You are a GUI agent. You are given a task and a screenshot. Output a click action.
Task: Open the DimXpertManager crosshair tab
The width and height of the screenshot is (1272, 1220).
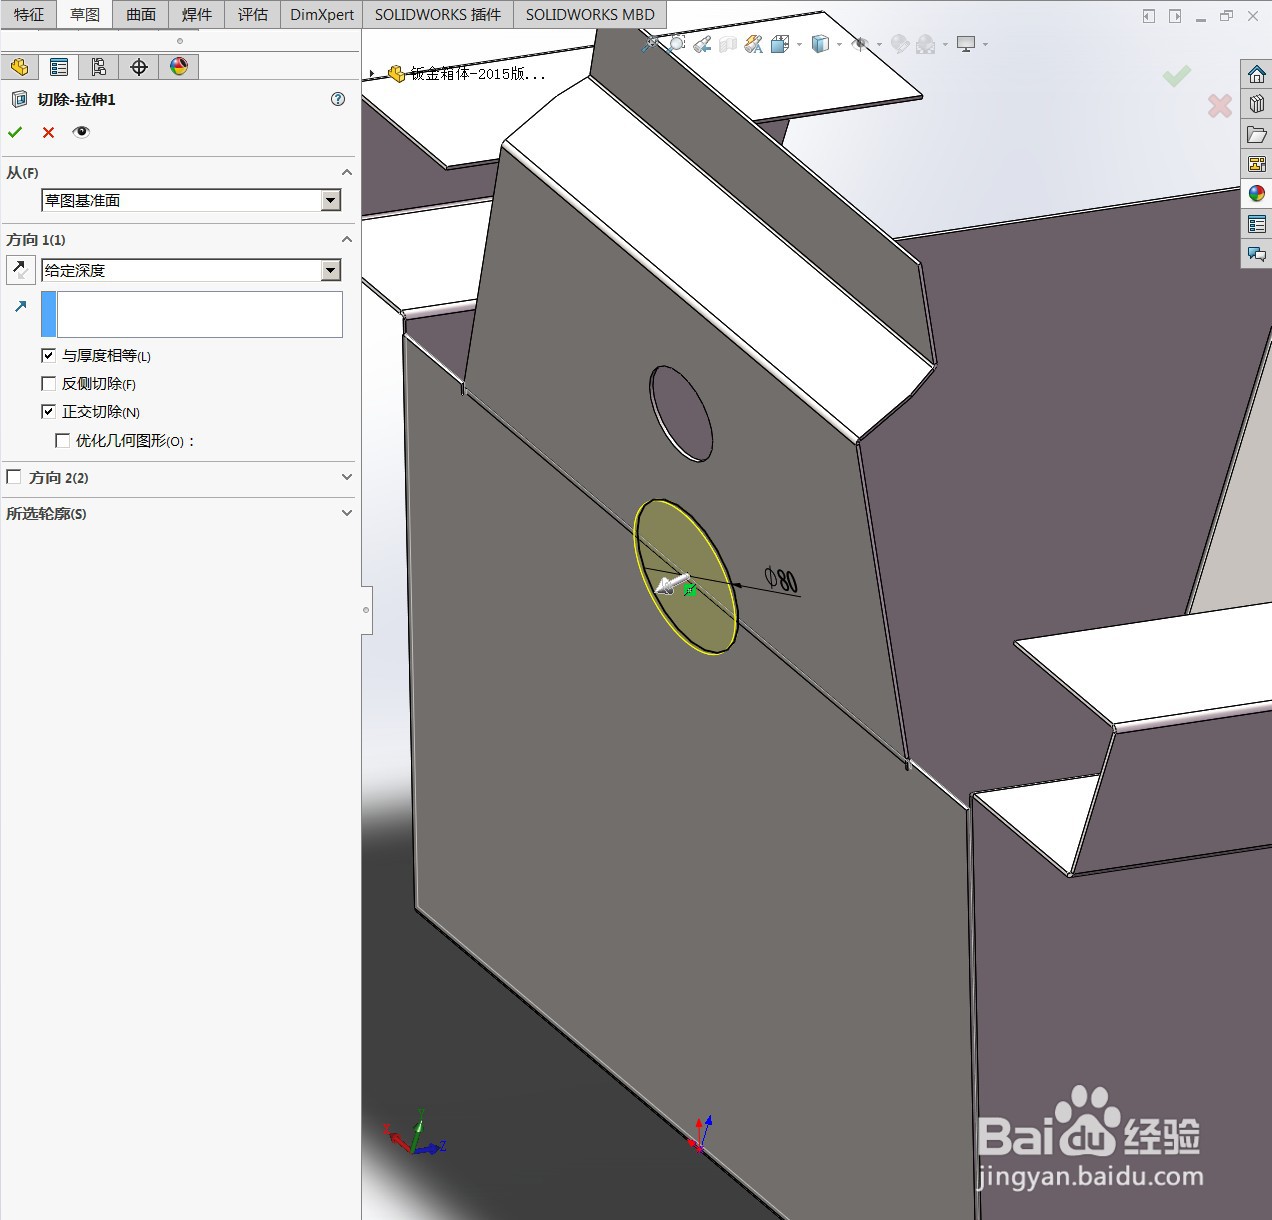click(139, 67)
